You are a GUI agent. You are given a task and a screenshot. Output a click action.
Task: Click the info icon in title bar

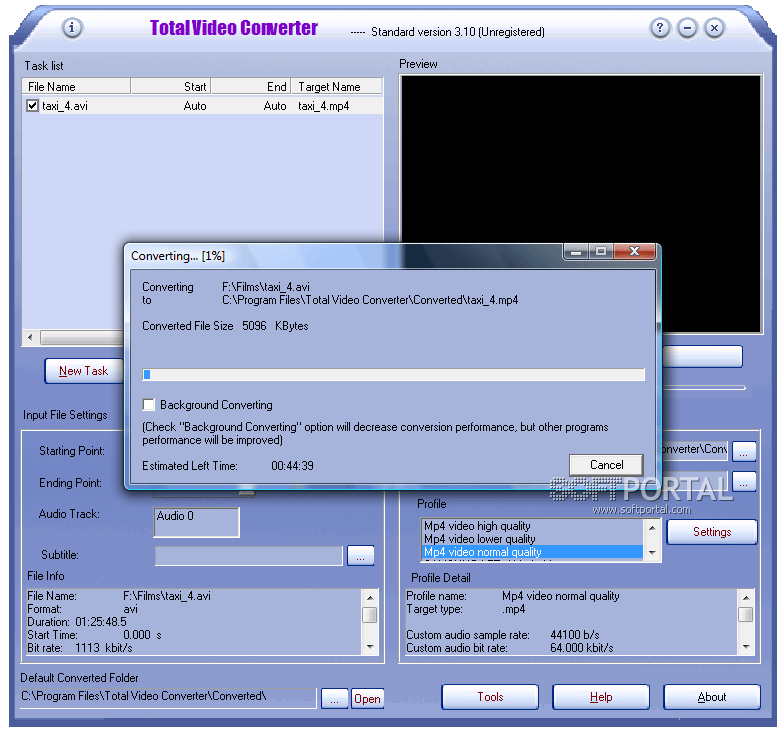pyautogui.click(x=72, y=27)
